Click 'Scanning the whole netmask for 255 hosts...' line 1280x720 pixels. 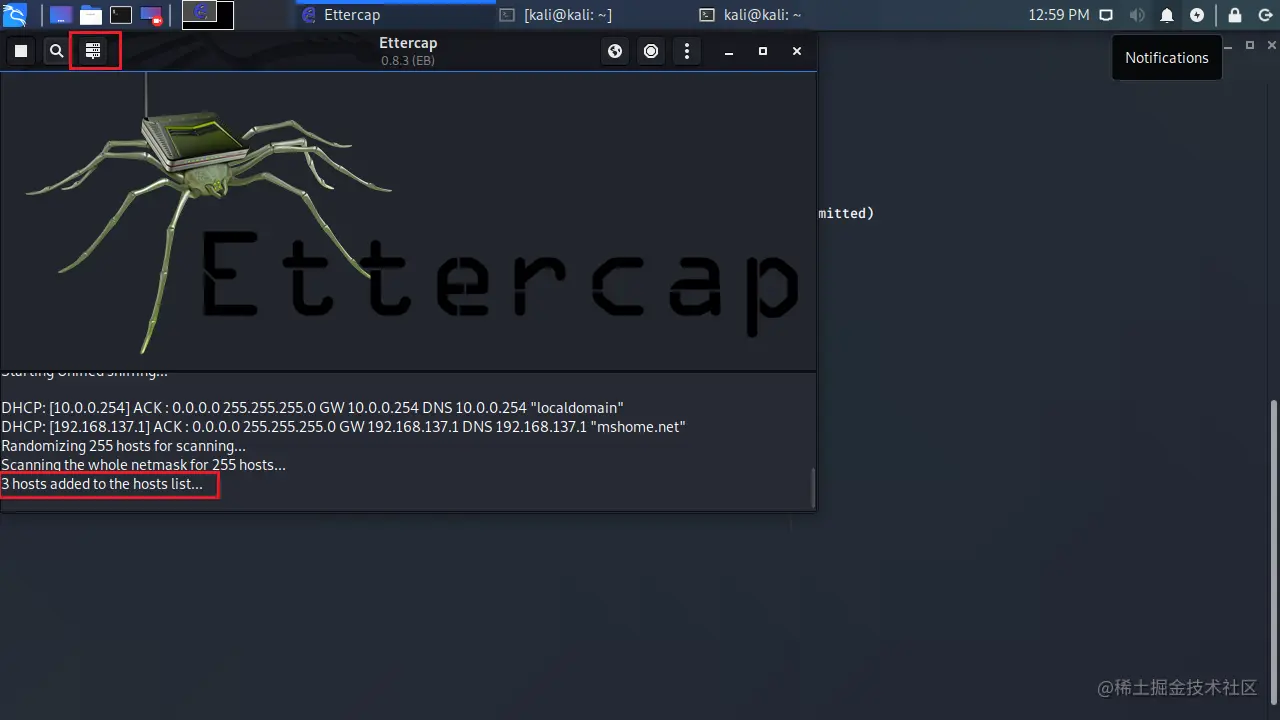[144, 465]
